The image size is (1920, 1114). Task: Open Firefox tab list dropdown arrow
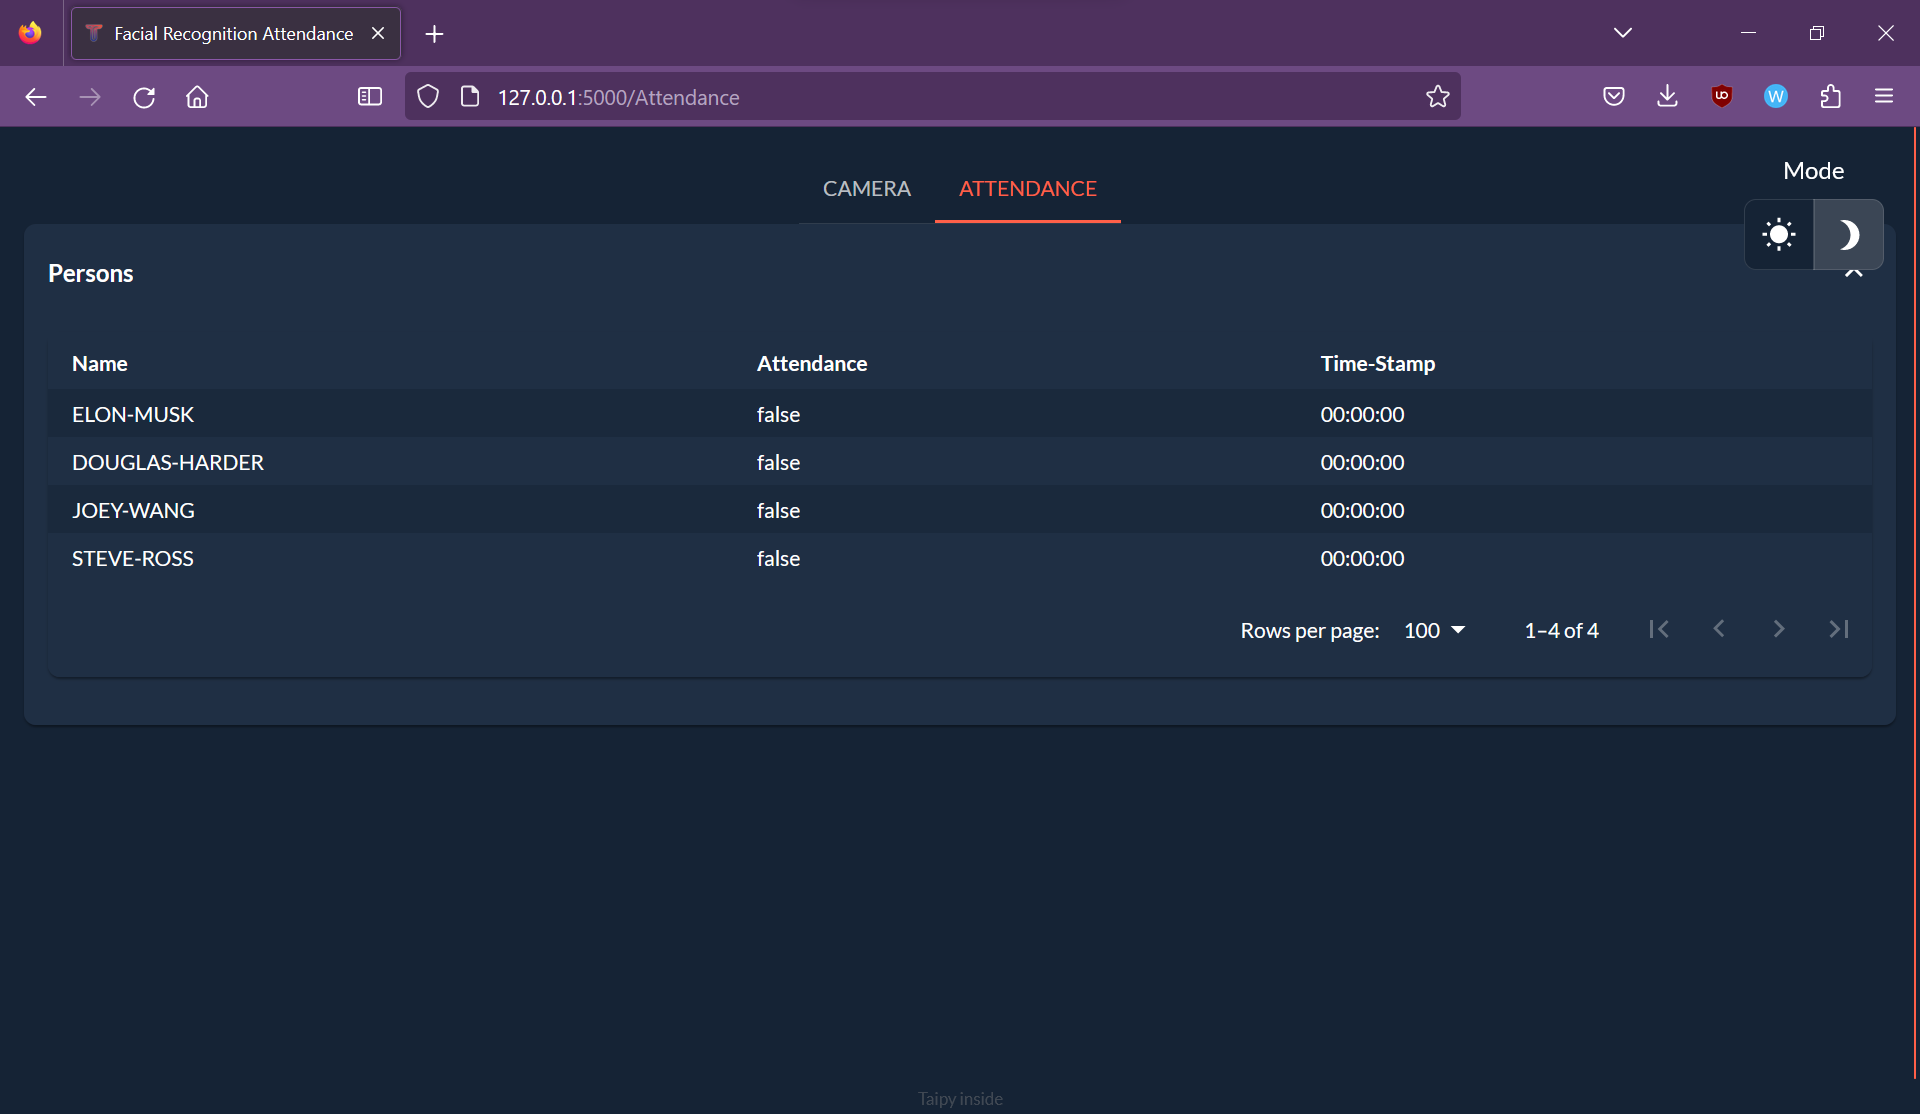click(1622, 33)
